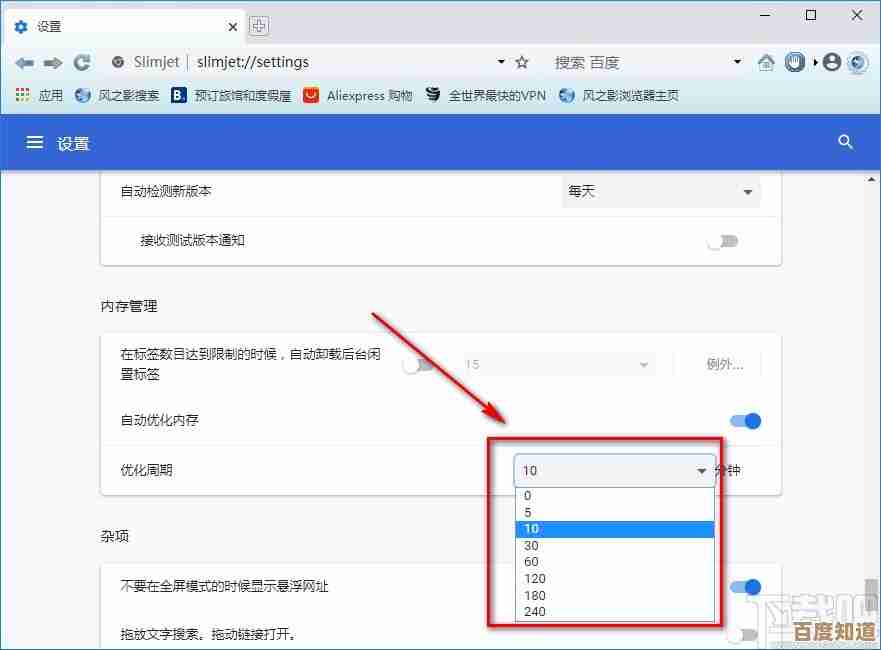Click the user profile avatar icon

[x=832, y=62]
